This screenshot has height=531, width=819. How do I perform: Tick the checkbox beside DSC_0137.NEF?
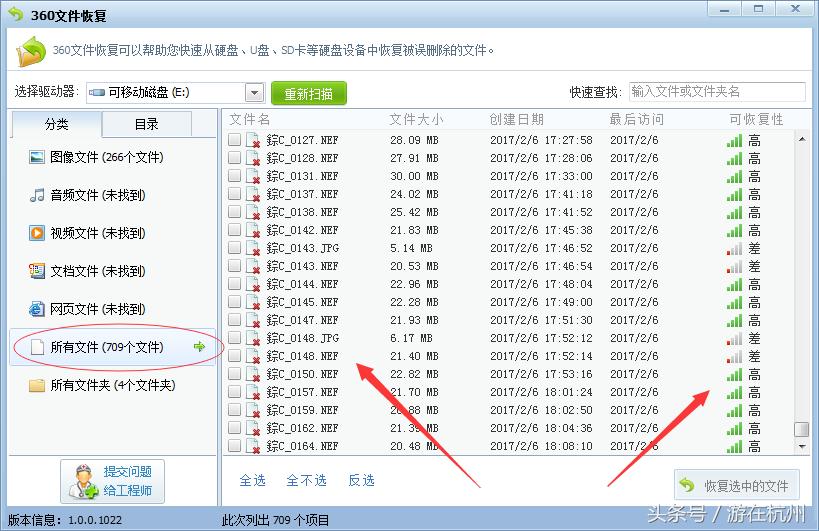coord(235,193)
